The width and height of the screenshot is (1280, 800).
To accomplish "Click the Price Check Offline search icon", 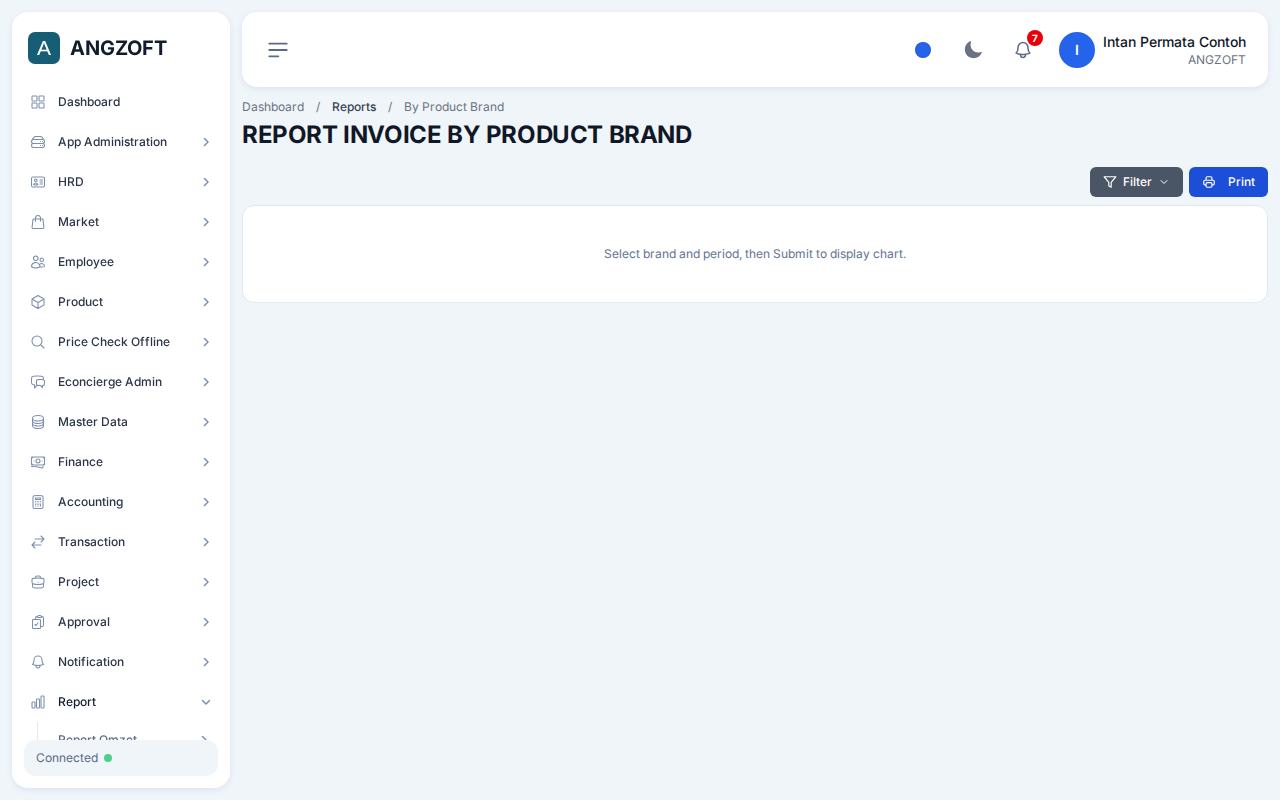I will 38,342.
